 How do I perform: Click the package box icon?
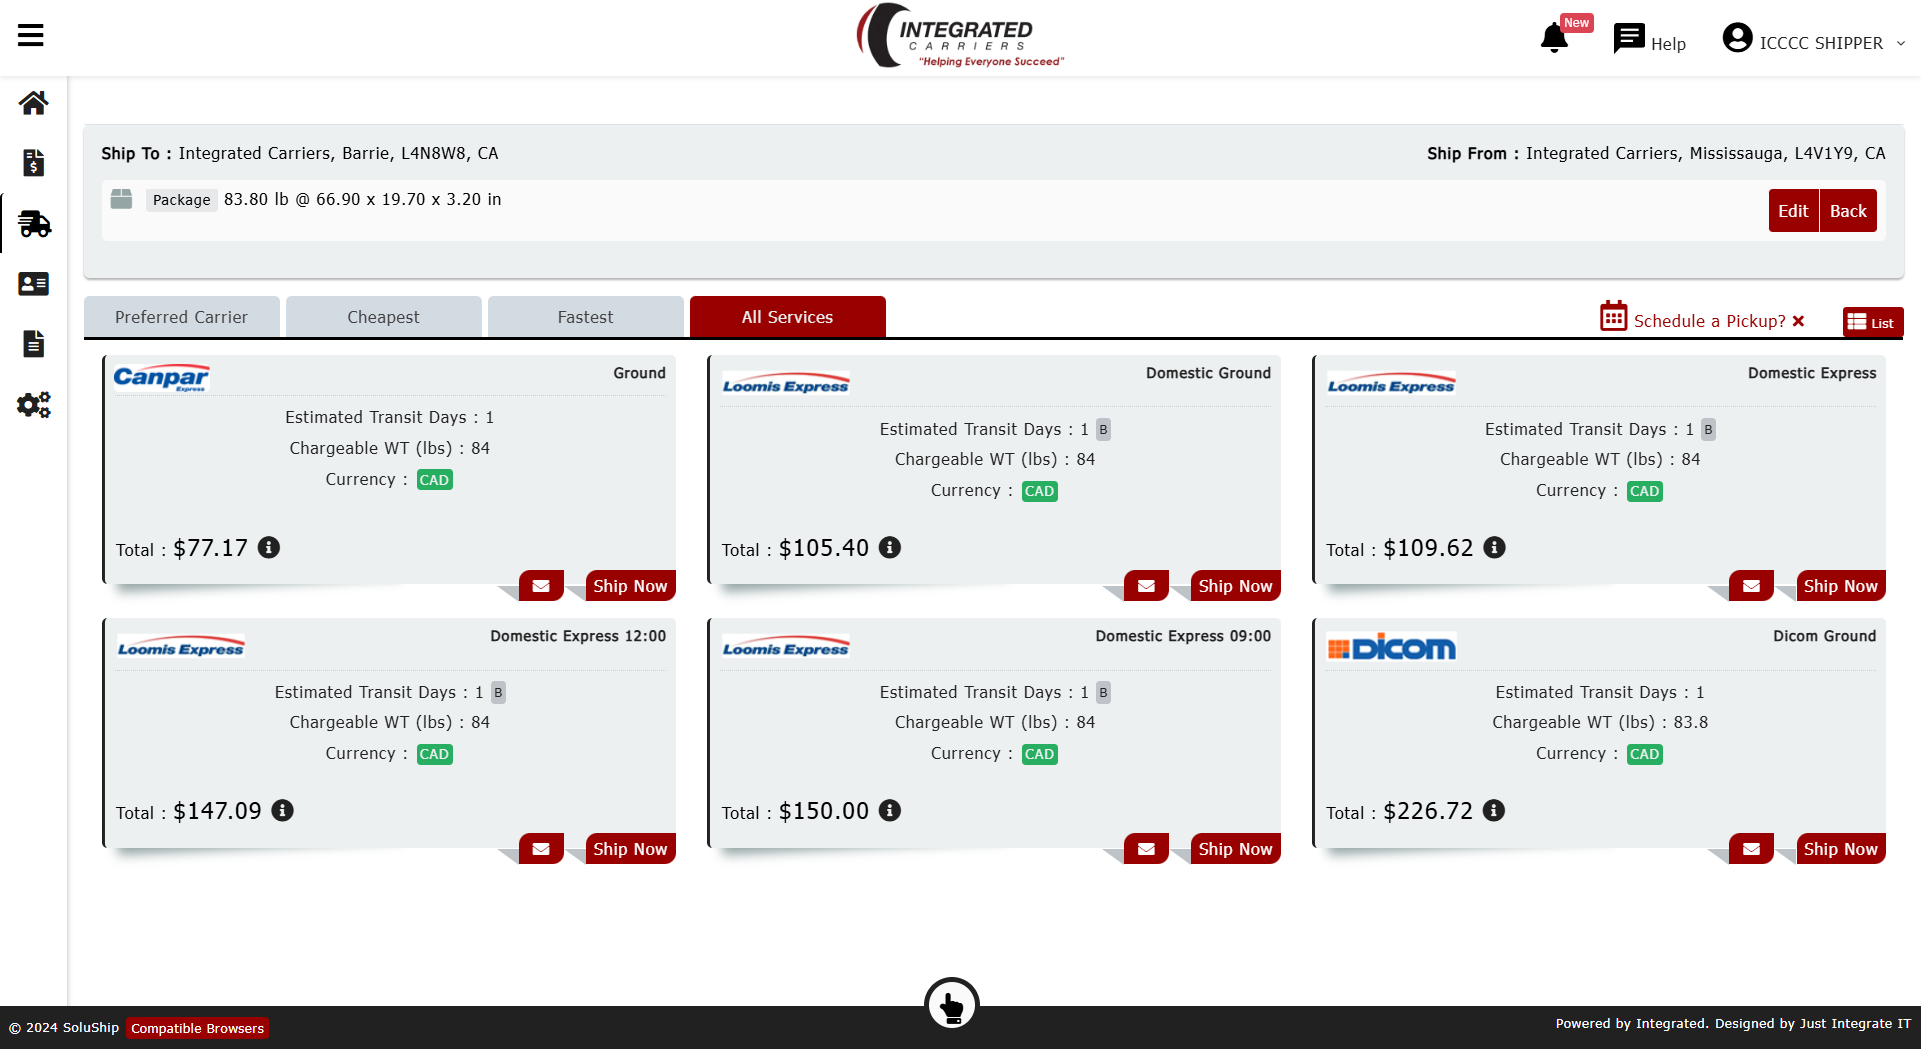[x=121, y=199]
